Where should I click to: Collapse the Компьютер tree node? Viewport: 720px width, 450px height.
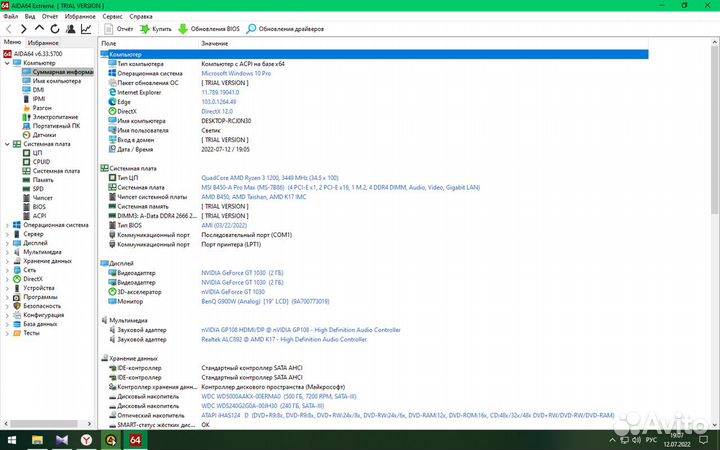7,63
